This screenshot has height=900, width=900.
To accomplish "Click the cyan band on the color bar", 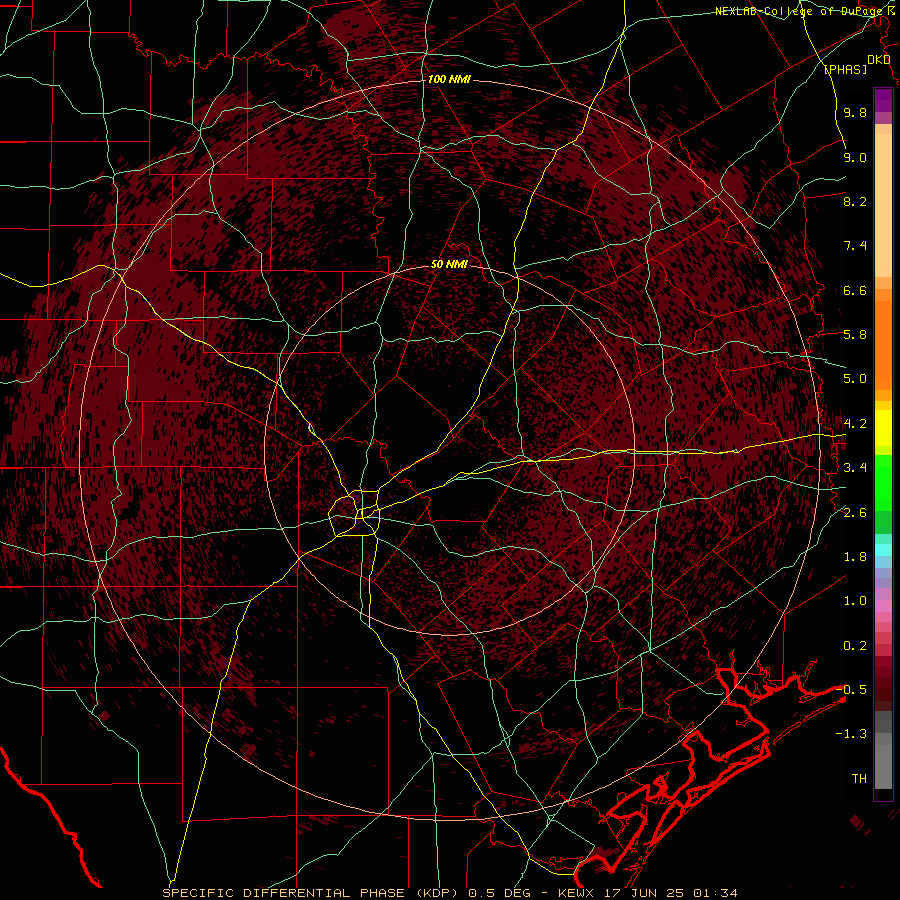I will pos(883,550).
